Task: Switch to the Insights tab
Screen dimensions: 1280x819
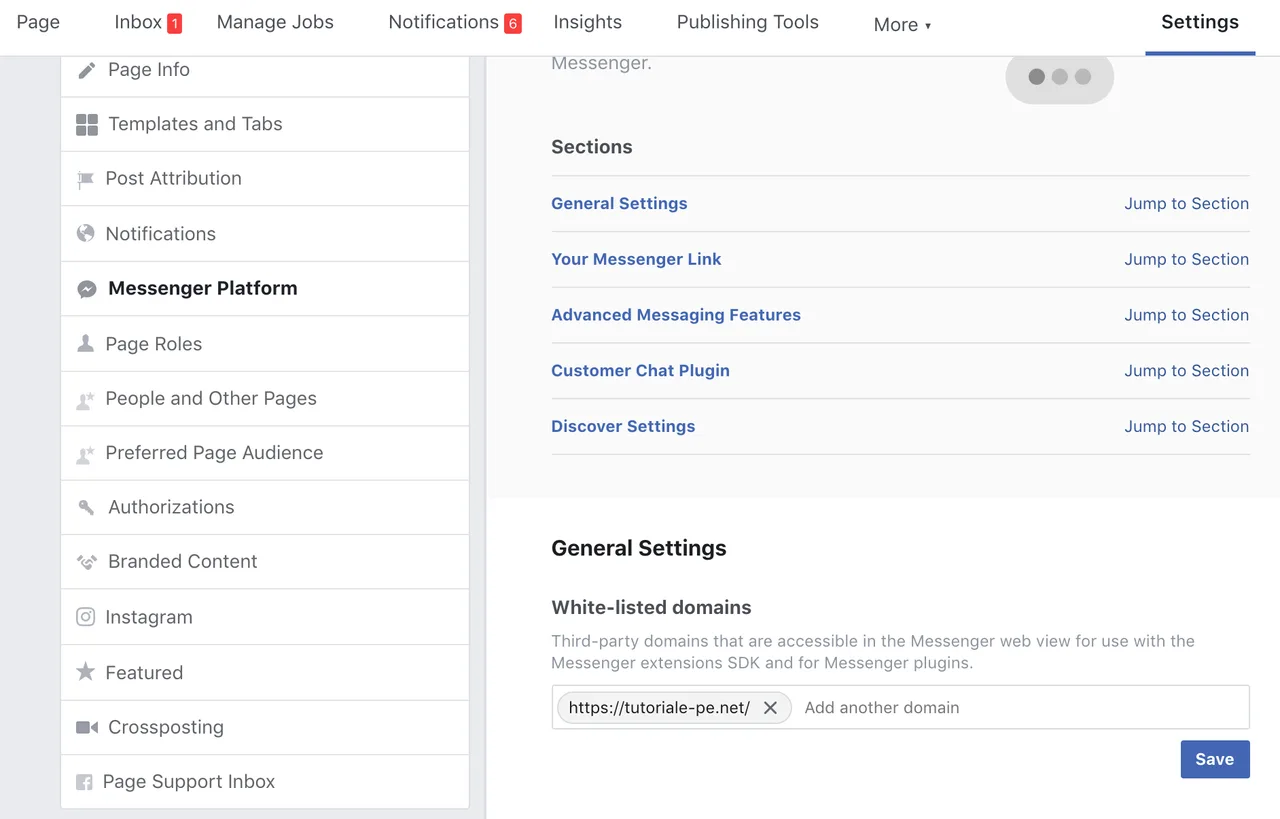Action: pyautogui.click(x=587, y=22)
